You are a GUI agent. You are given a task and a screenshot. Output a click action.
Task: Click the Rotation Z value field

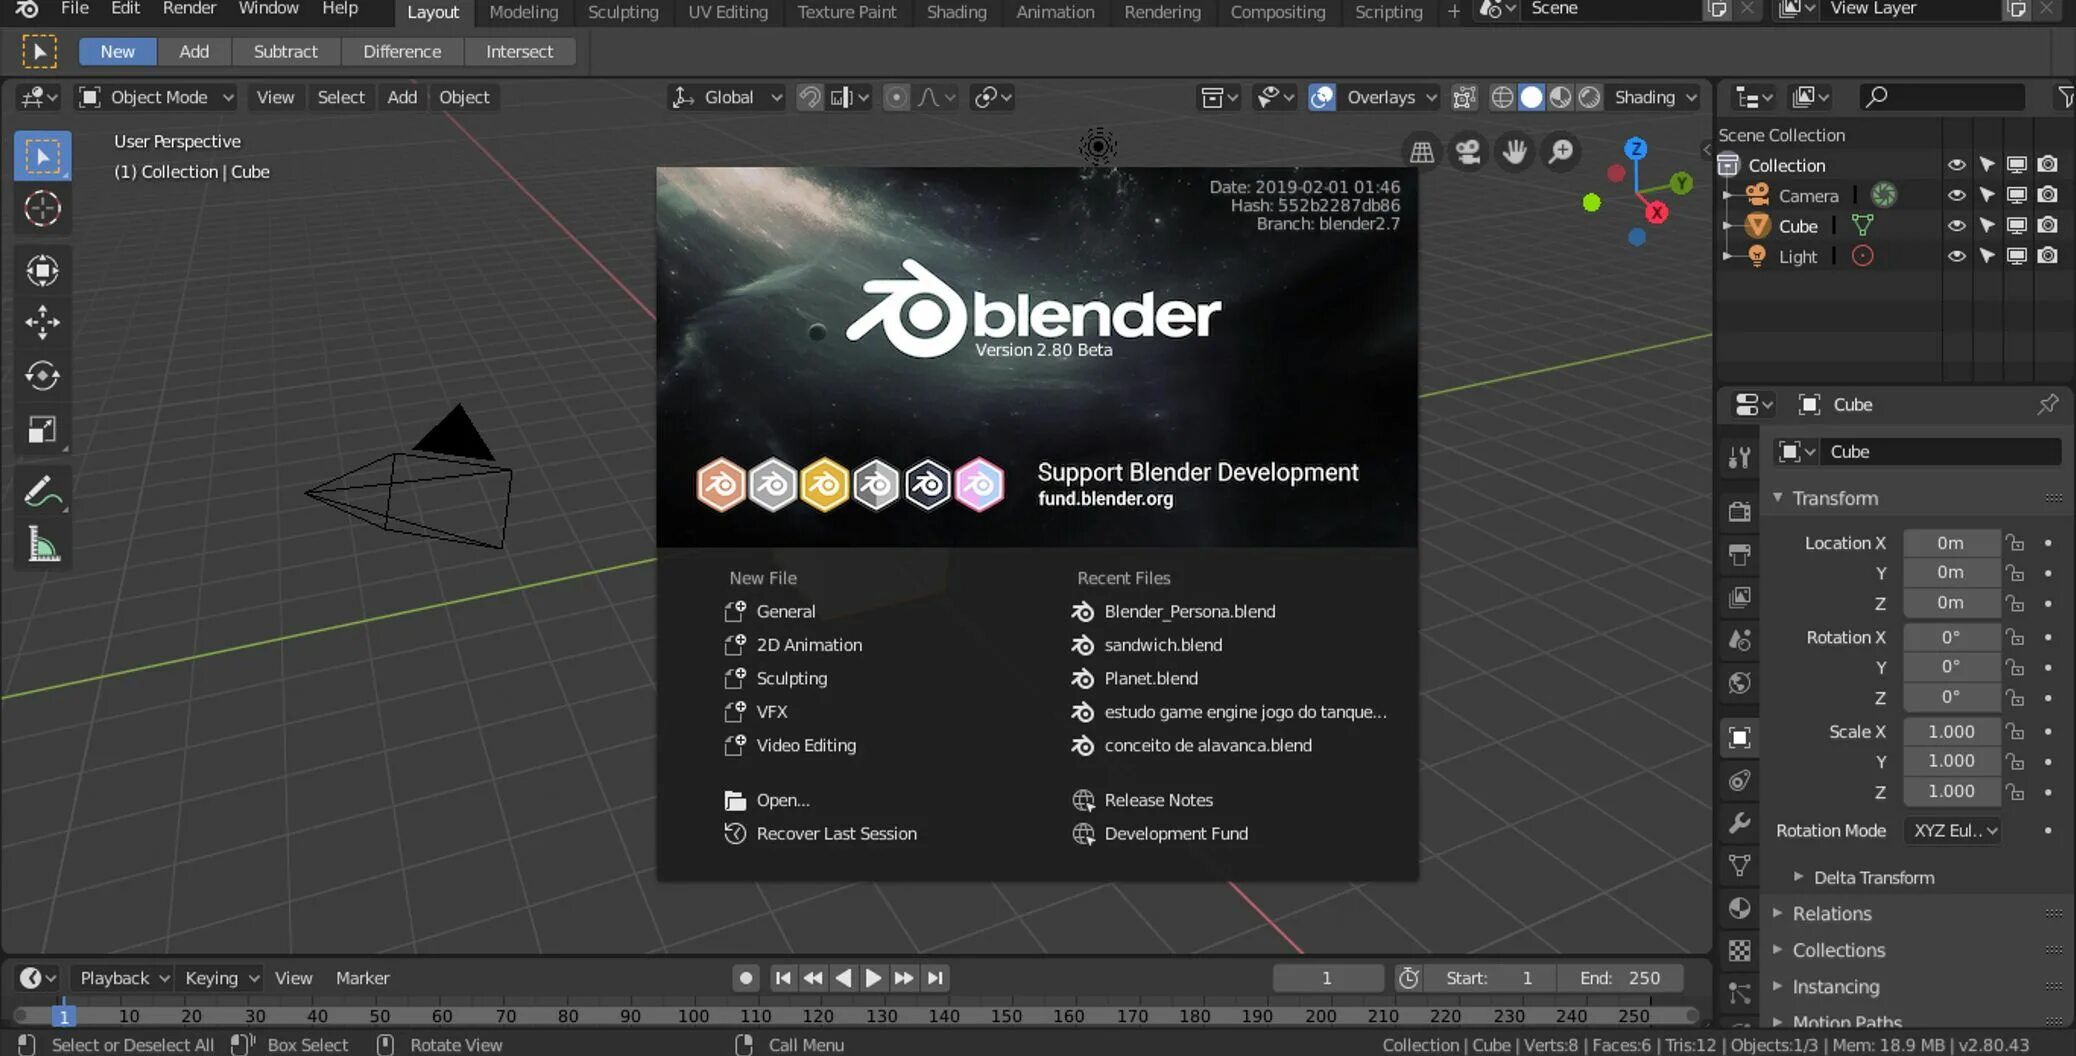click(x=1950, y=697)
